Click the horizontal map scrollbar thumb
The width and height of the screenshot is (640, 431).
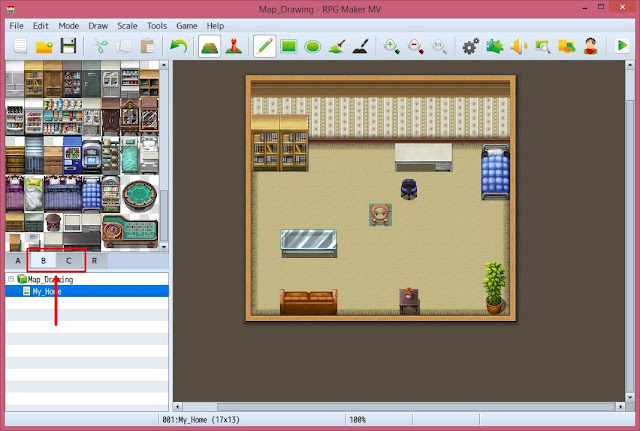click(x=416, y=407)
